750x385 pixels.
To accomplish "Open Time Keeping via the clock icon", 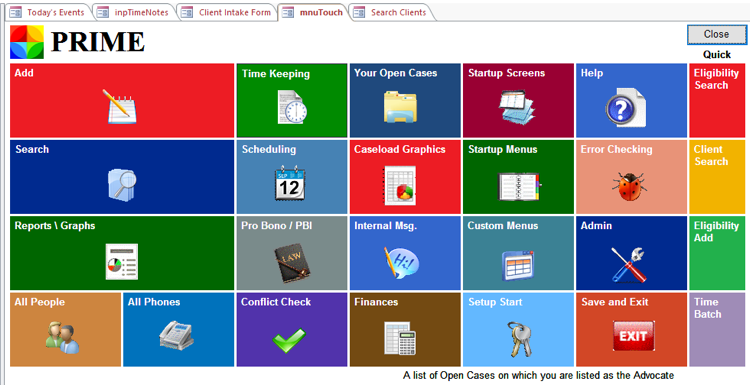I will tap(292, 107).
